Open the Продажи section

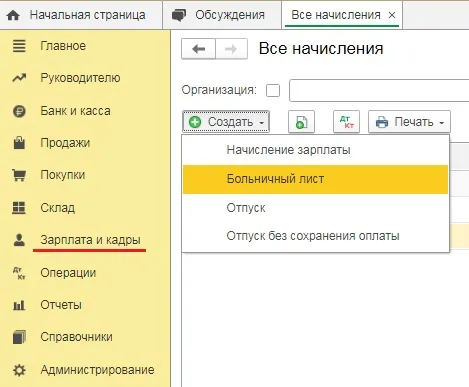[65, 143]
